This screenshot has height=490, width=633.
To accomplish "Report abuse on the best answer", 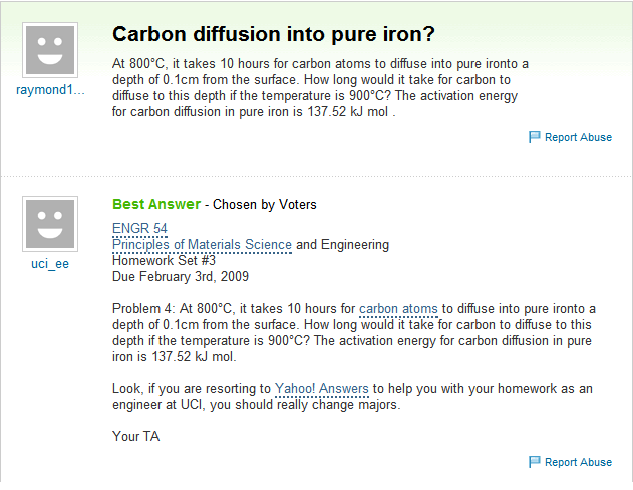I will 578,462.
